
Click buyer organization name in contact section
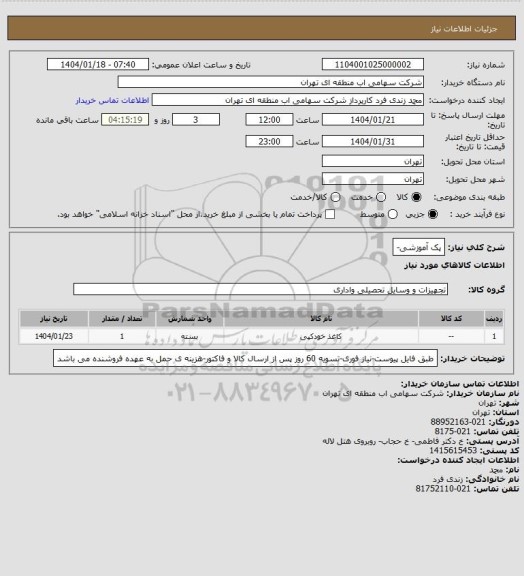pyautogui.click(x=383, y=393)
